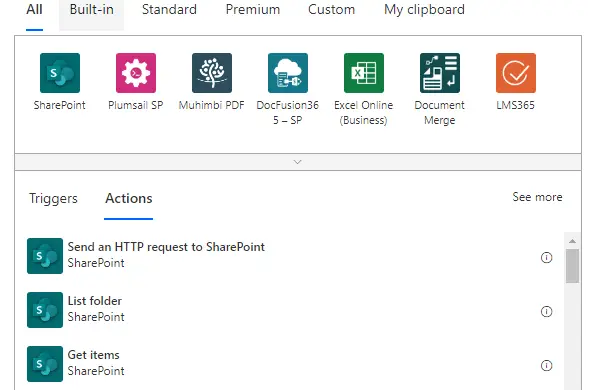Screen dimensions: 595x390
Task: Switch to the Premium tab
Action: (x=253, y=9)
